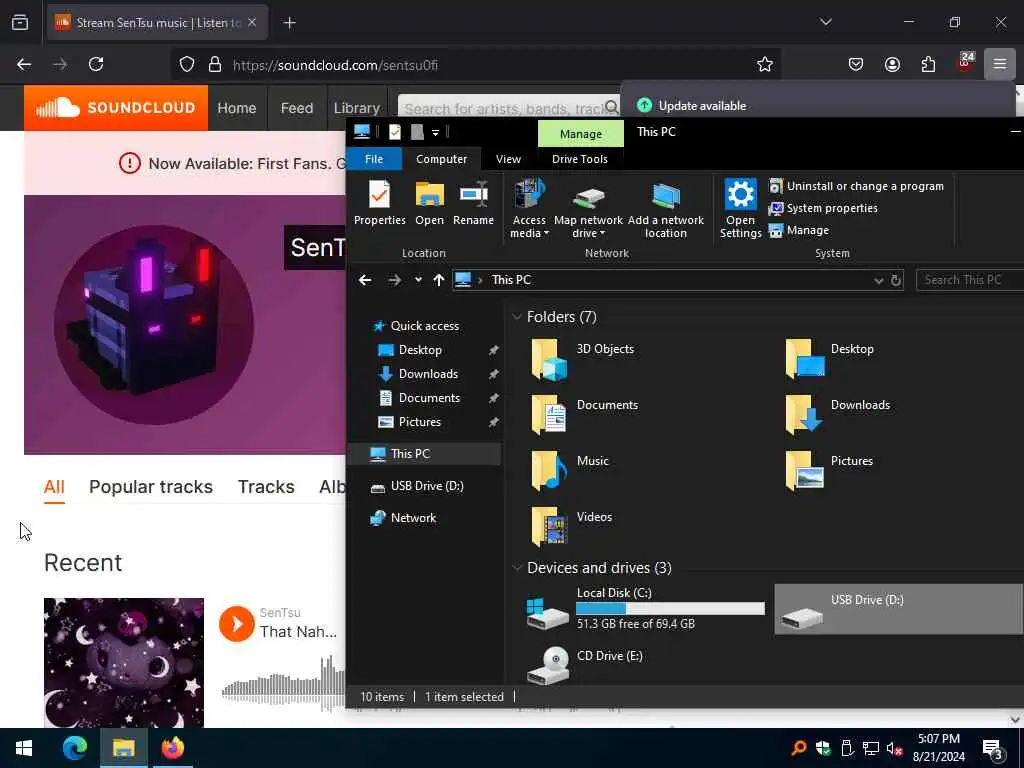Refresh the This PC view
This screenshot has width=1024, height=768.
point(896,280)
